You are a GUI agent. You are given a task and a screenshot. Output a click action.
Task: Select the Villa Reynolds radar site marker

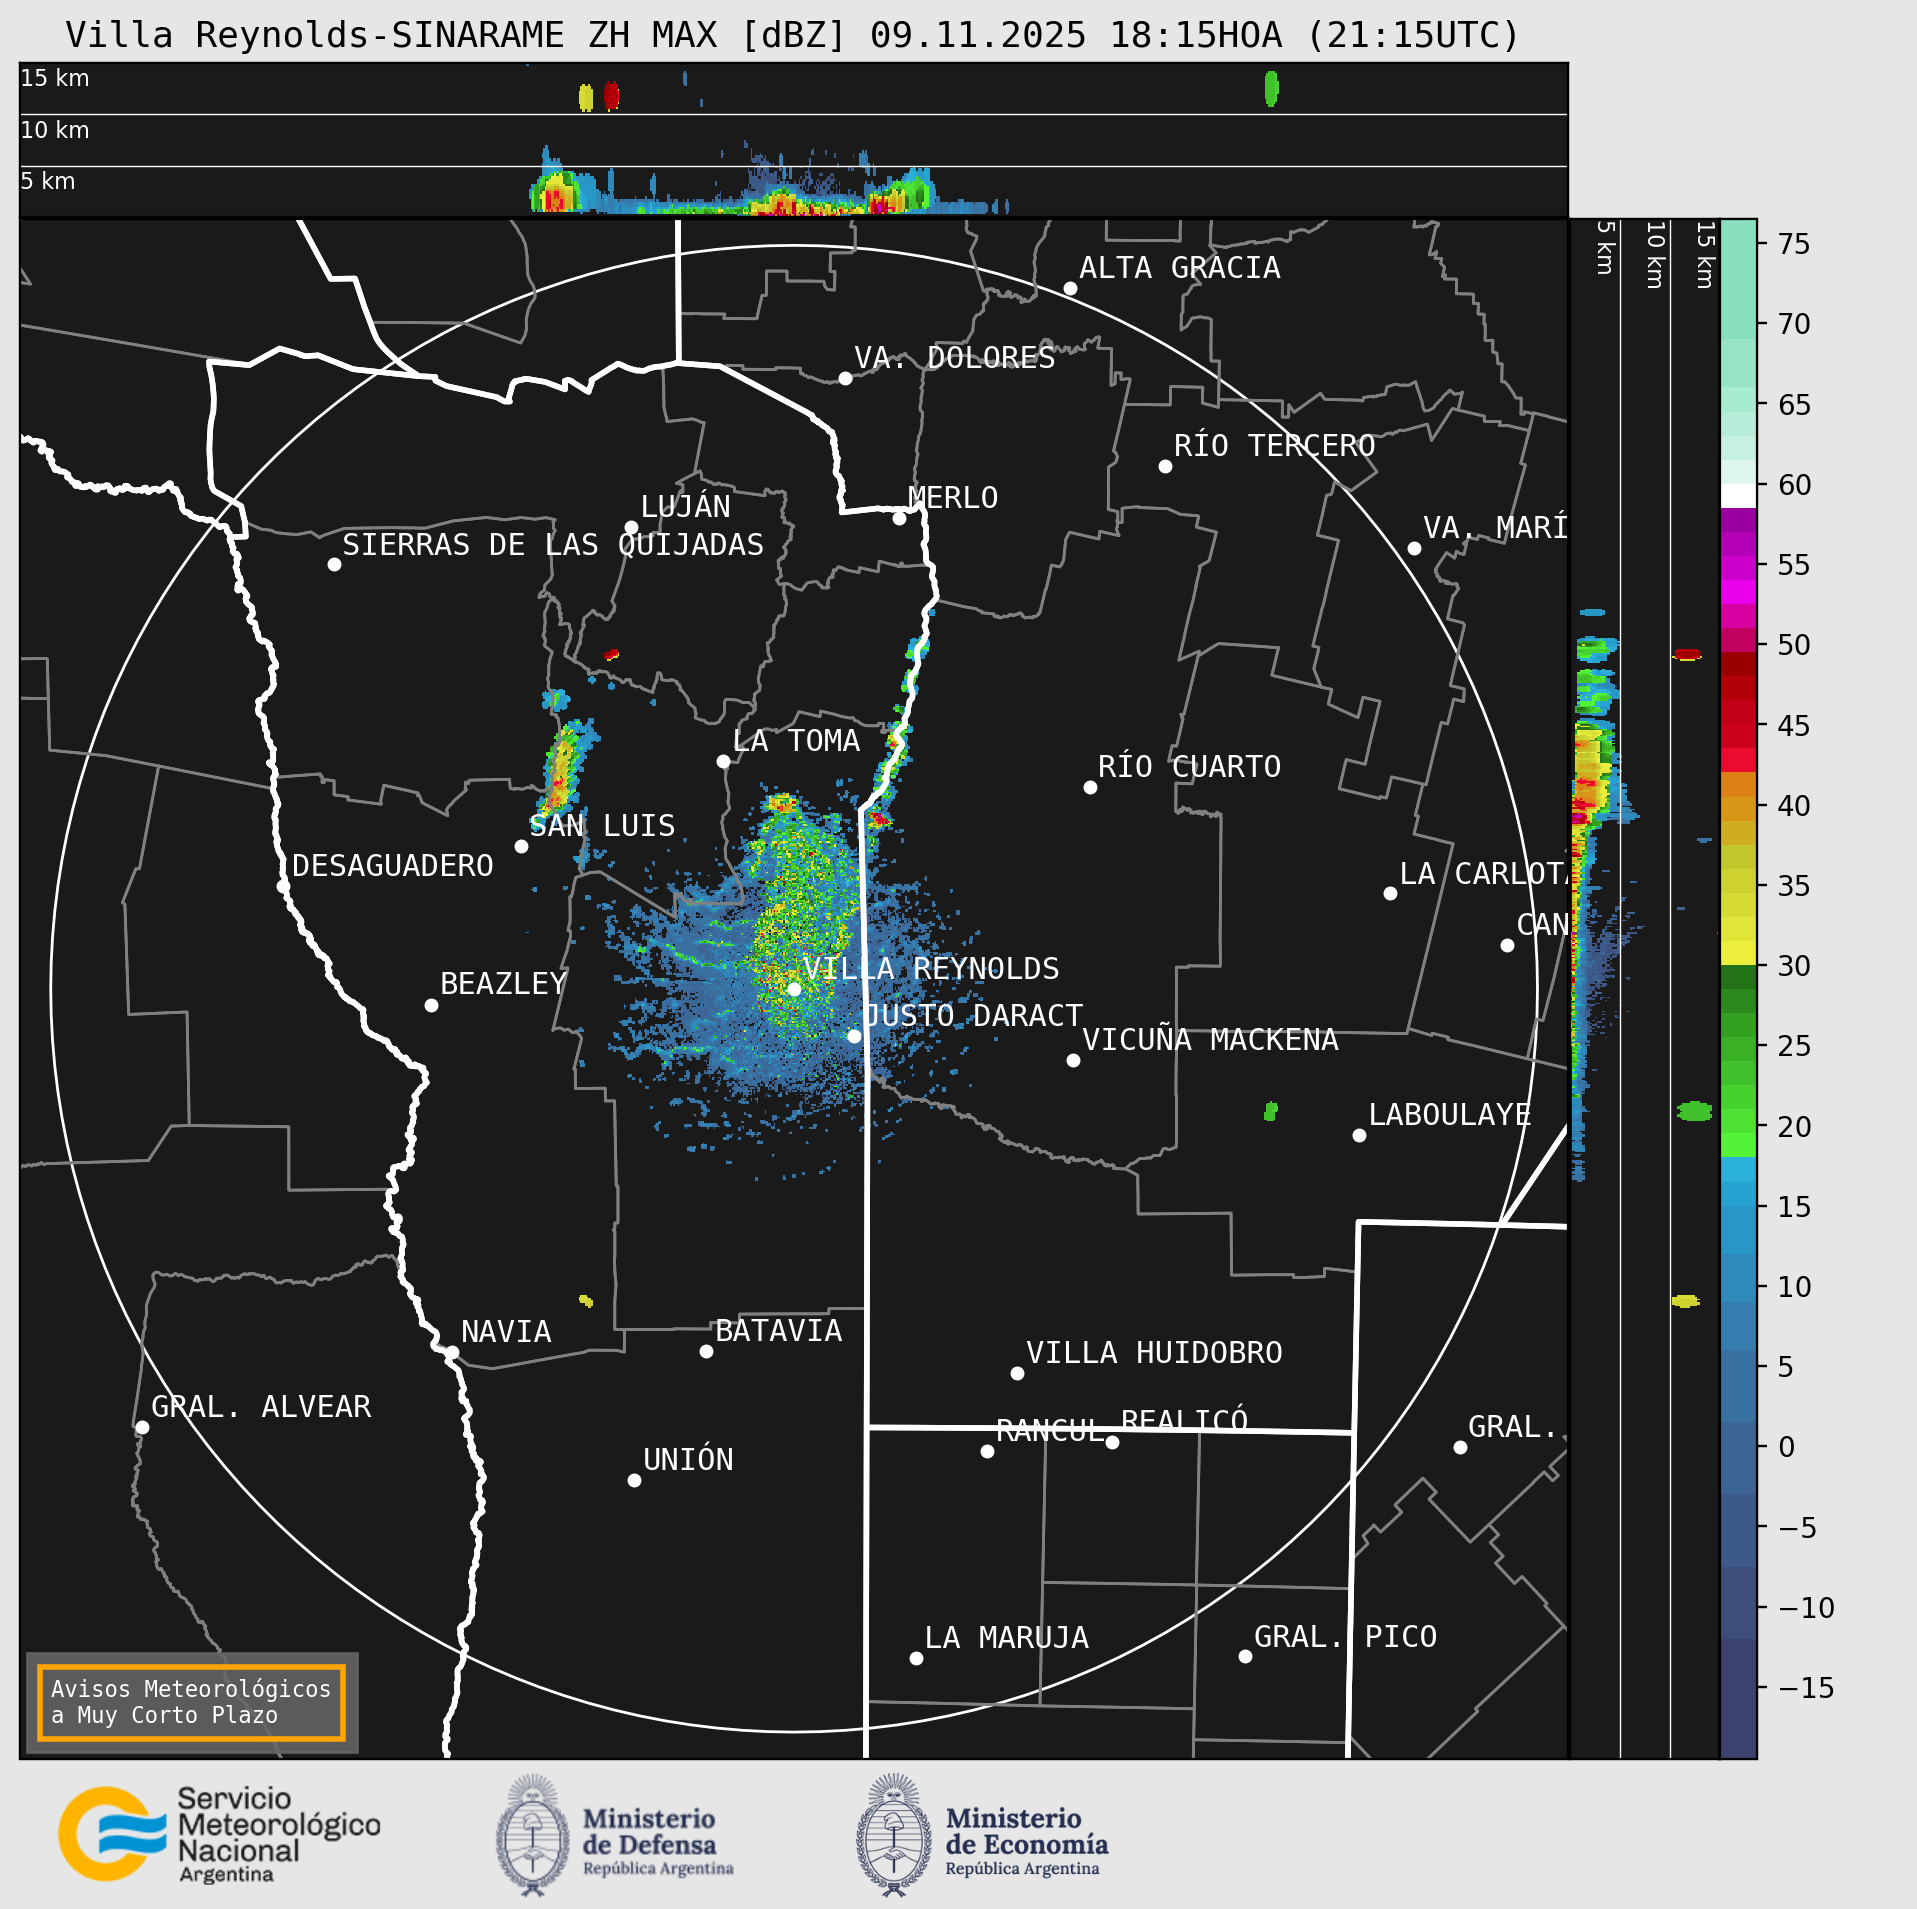click(x=794, y=989)
